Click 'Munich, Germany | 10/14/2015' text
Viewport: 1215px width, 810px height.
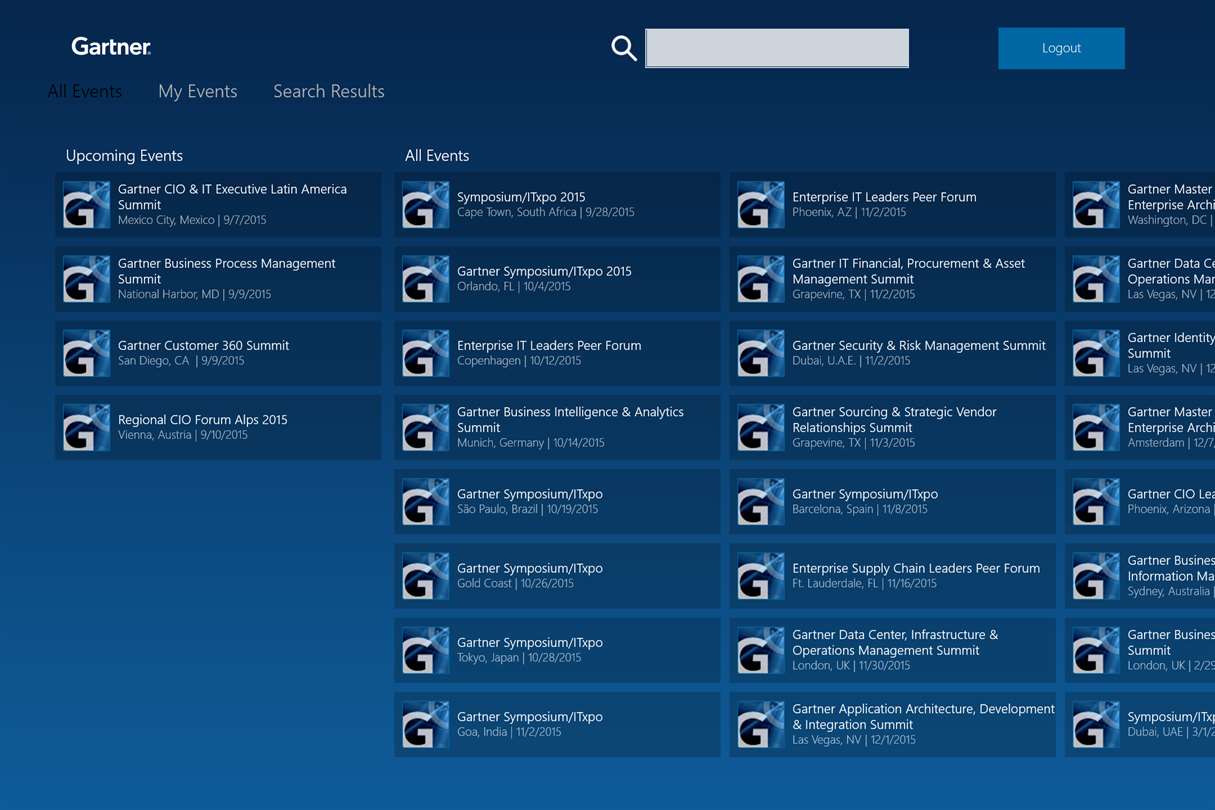531,443
